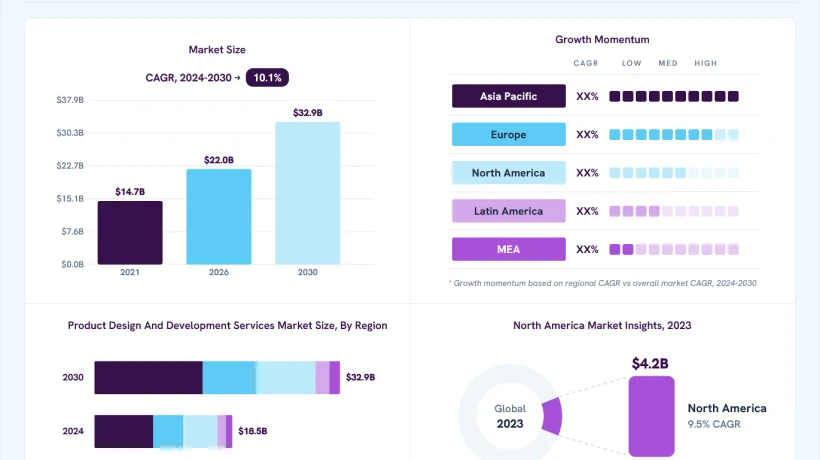820x460 pixels.
Task: Click the growth momentum footnote text
Action: point(602,283)
